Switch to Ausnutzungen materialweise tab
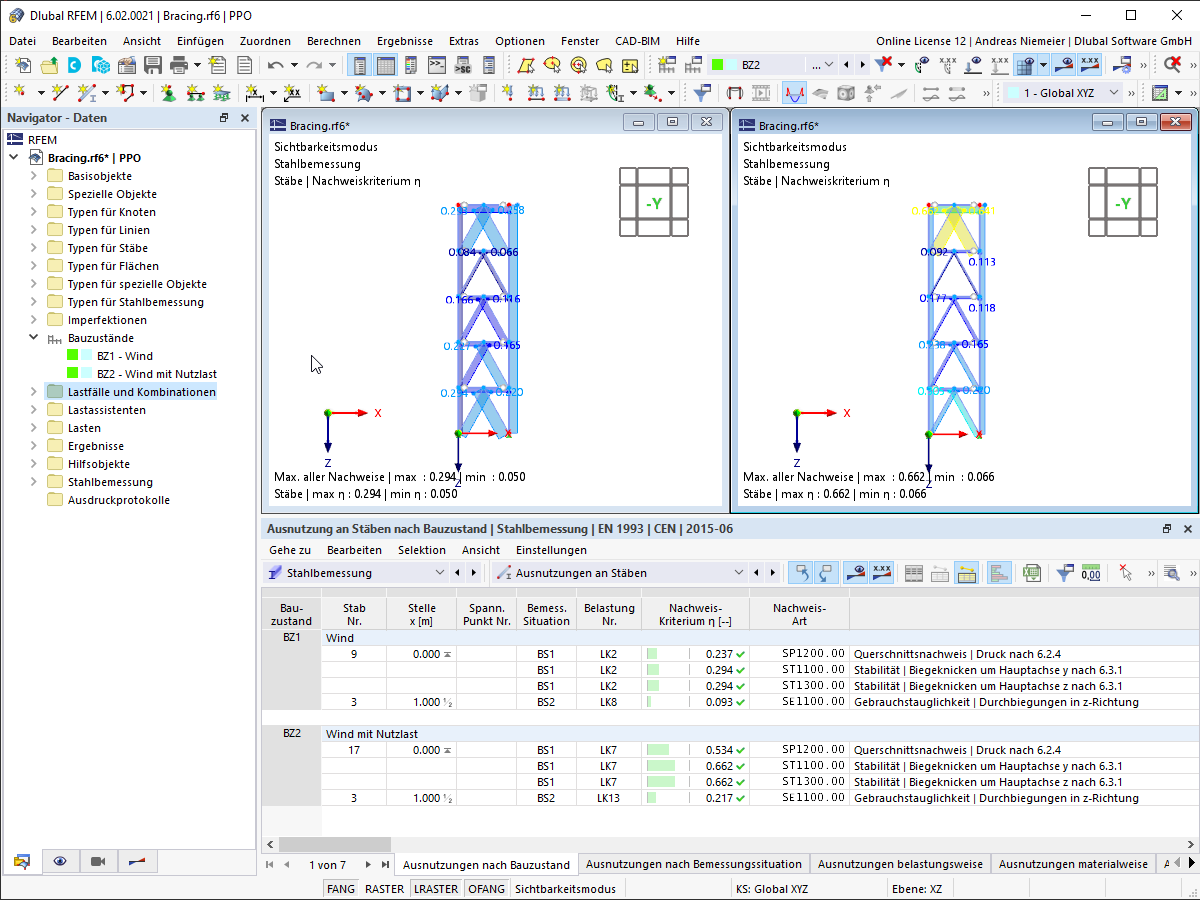The height and width of the screenshot is (900, 1200). click(1073, 864)
